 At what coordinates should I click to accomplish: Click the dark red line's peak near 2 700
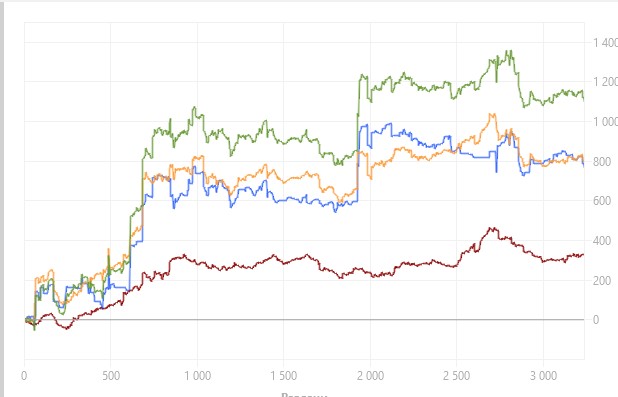tap(491, 229)
